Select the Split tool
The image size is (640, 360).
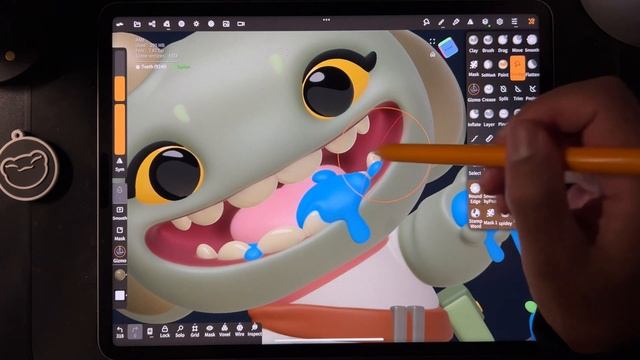coord(503,93)
